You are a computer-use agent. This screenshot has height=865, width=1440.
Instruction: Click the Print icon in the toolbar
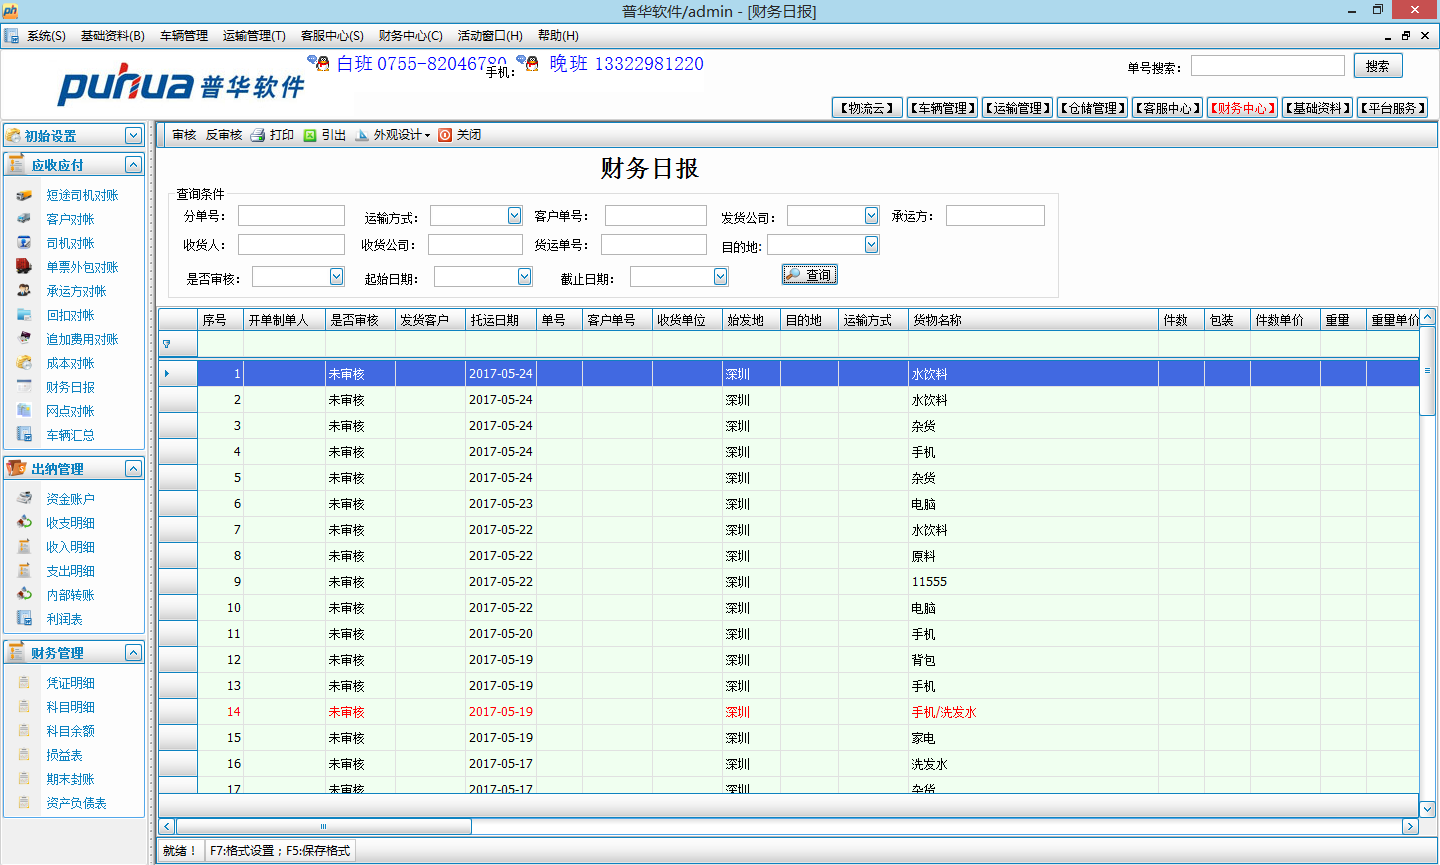[258, 135]
